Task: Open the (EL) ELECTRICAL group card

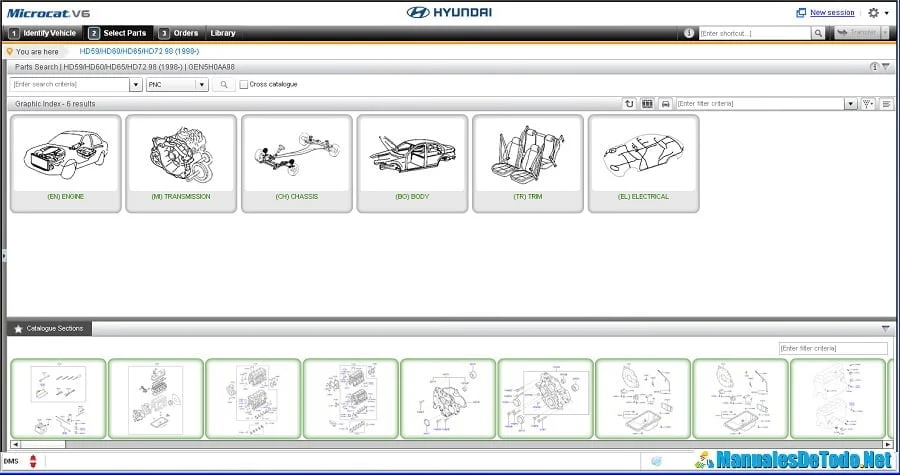Action: (643, 163)
